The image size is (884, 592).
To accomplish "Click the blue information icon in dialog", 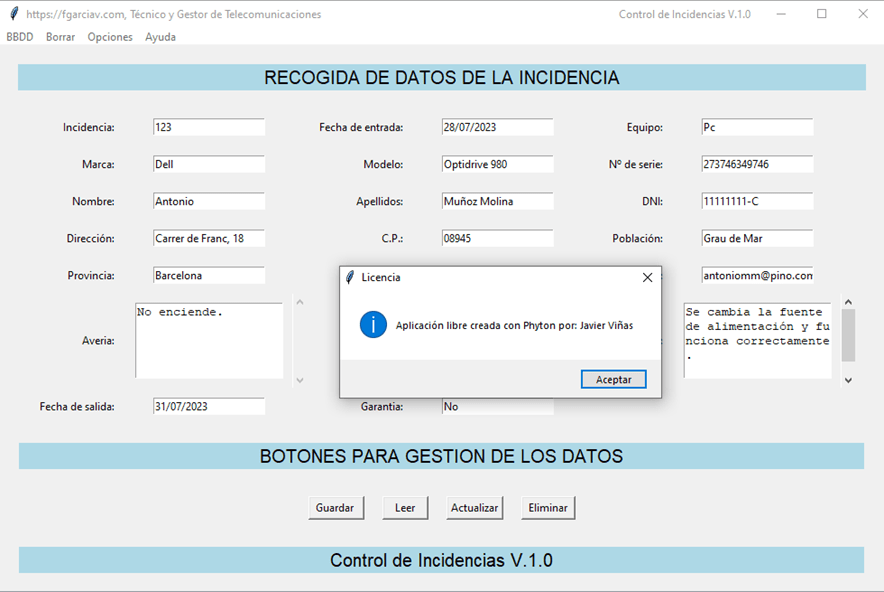I will [373, 325].
